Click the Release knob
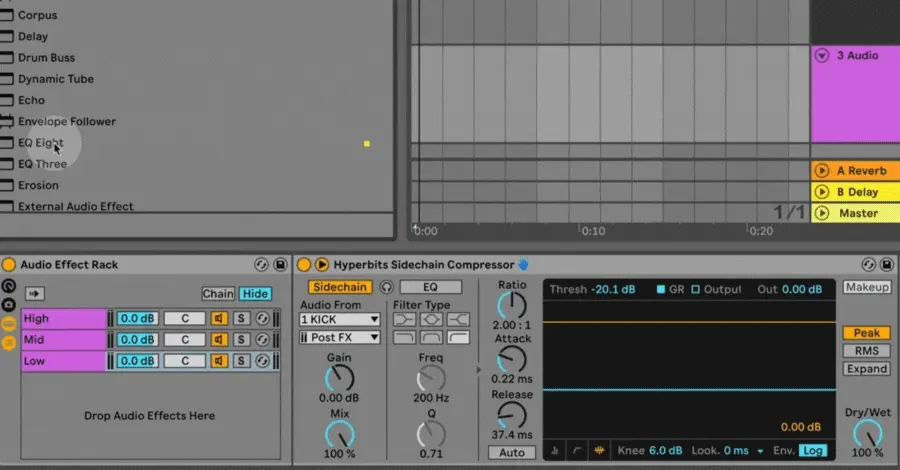900x470 pixels. [x=511, y=415]
